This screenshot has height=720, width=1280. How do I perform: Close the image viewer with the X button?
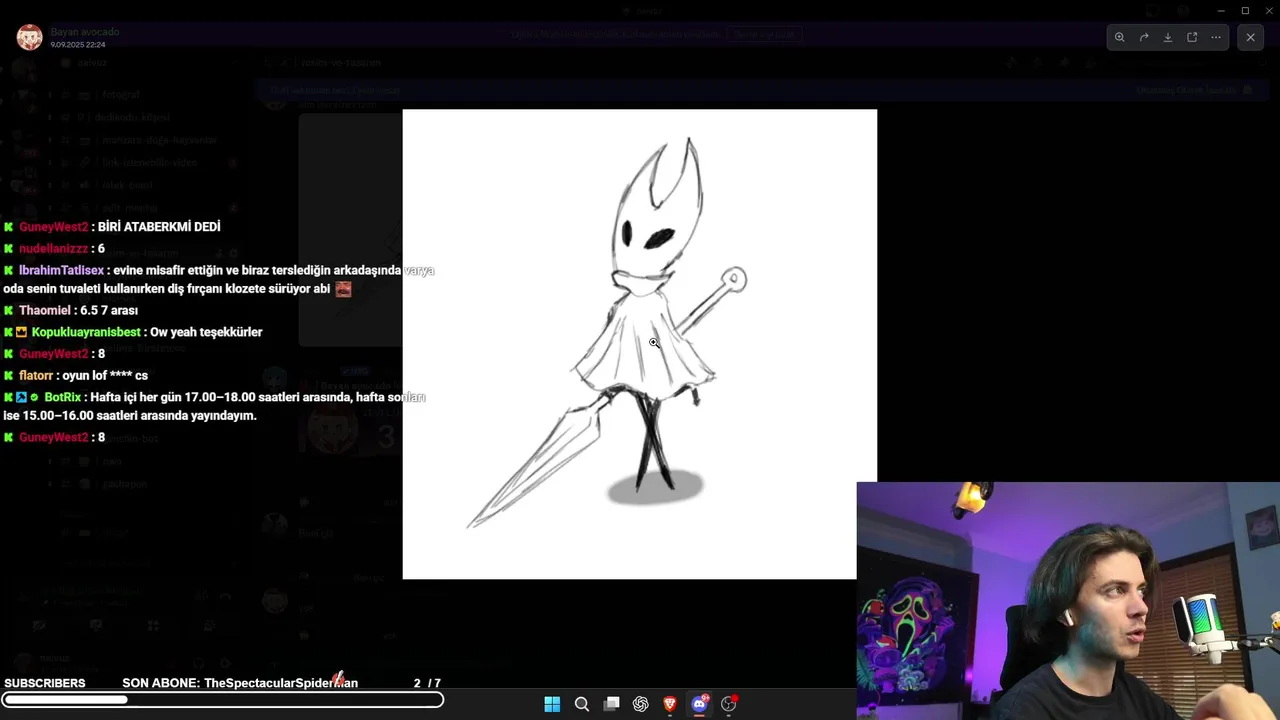1250,37
